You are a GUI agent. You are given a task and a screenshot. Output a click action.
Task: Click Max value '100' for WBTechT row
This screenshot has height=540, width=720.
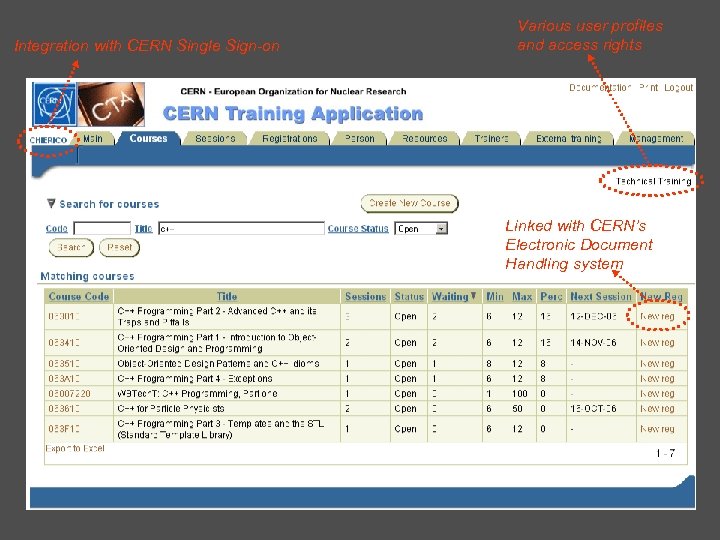[520, 394]
